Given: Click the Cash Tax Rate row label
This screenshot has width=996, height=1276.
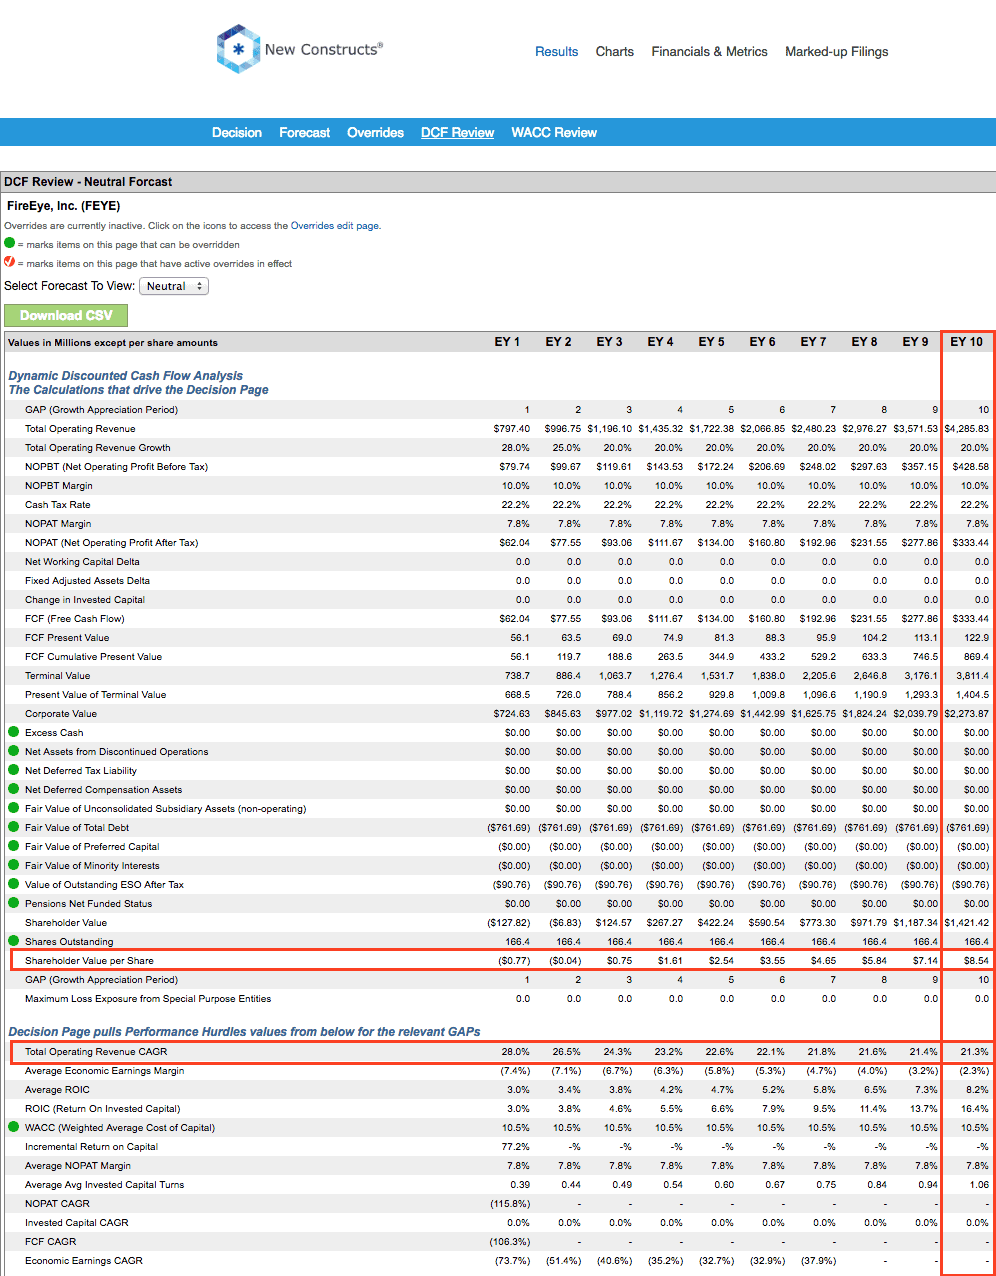Looking at the screenshot, I should [58, 504].
